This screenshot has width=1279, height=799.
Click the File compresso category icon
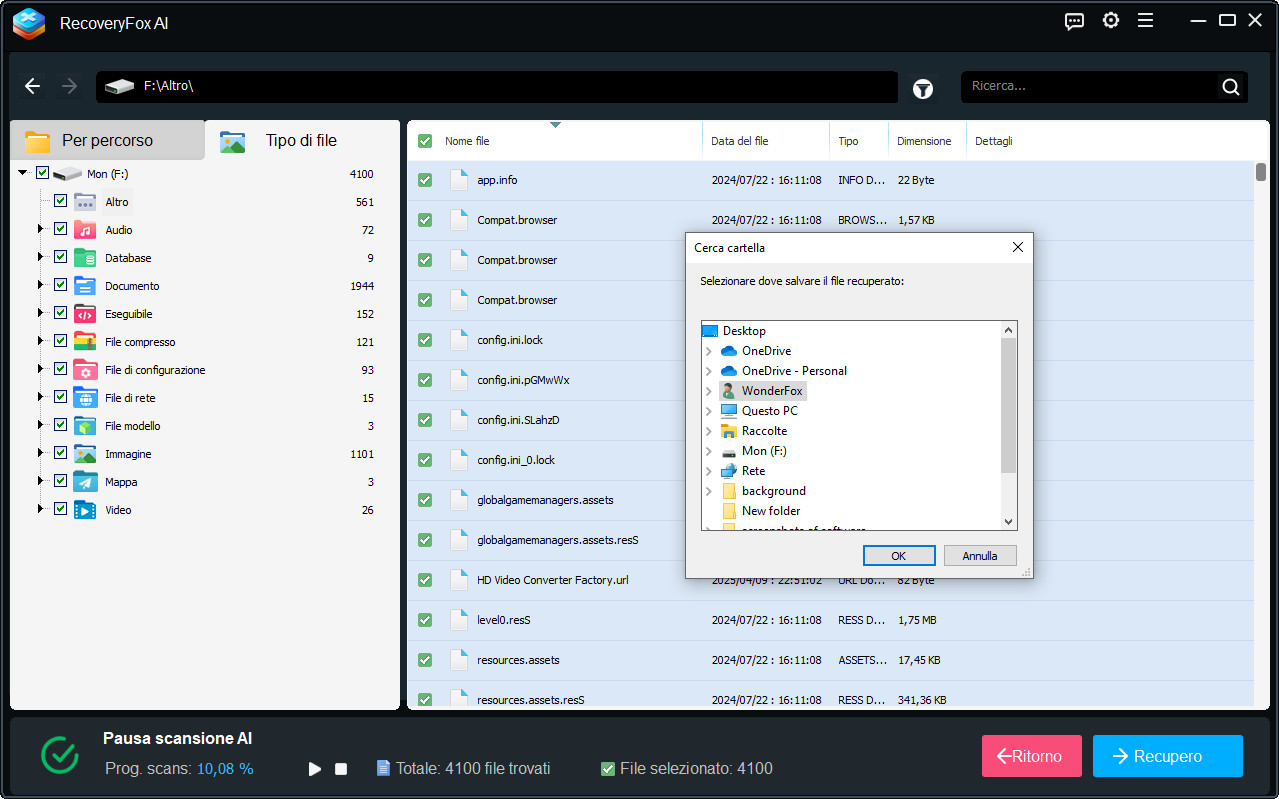click(x=85, y=342)
